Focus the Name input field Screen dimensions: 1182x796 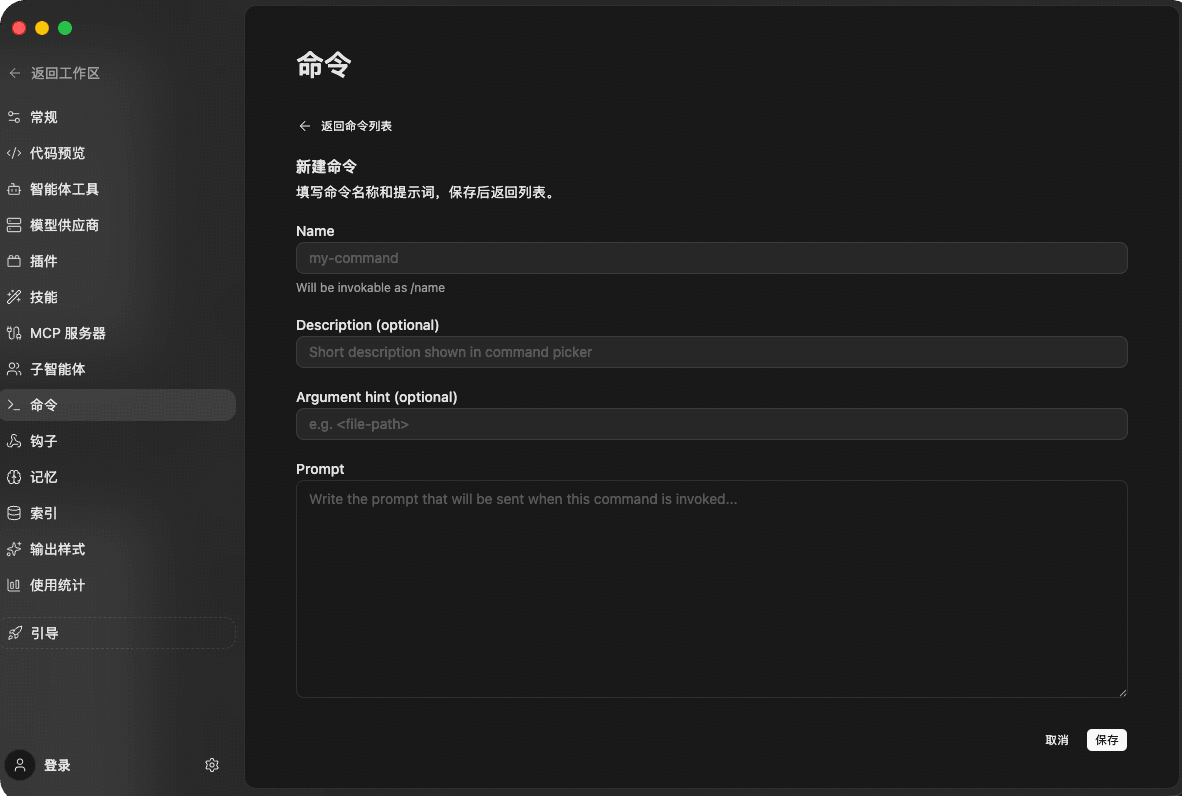click(712, 258)
